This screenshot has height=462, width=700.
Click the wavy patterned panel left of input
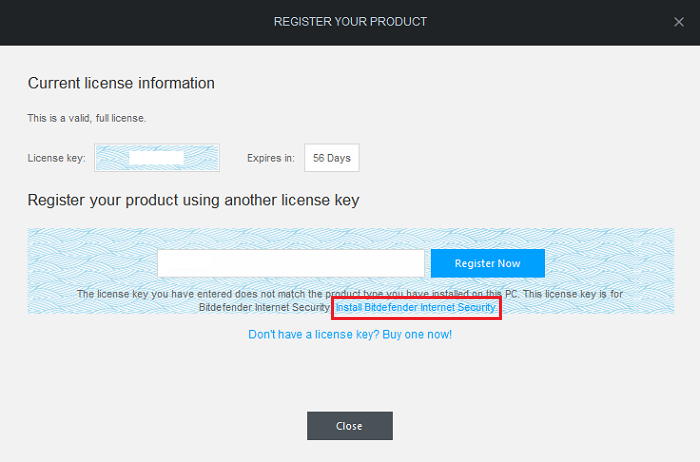(x=90, y=262)
